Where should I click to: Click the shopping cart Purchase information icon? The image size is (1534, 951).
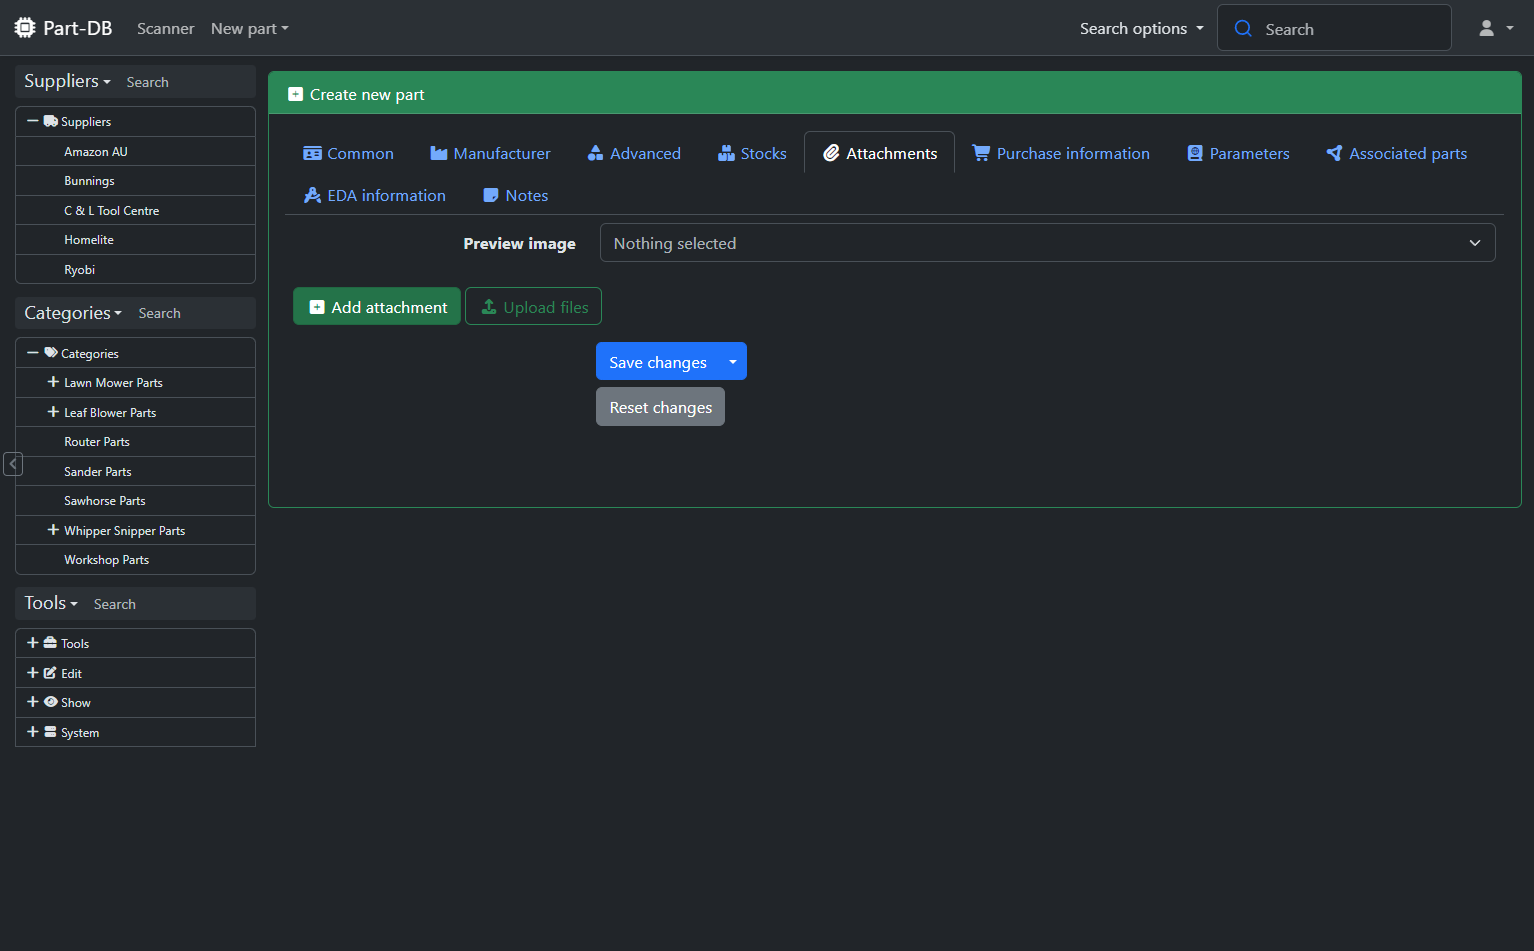(x=981, y=153)
